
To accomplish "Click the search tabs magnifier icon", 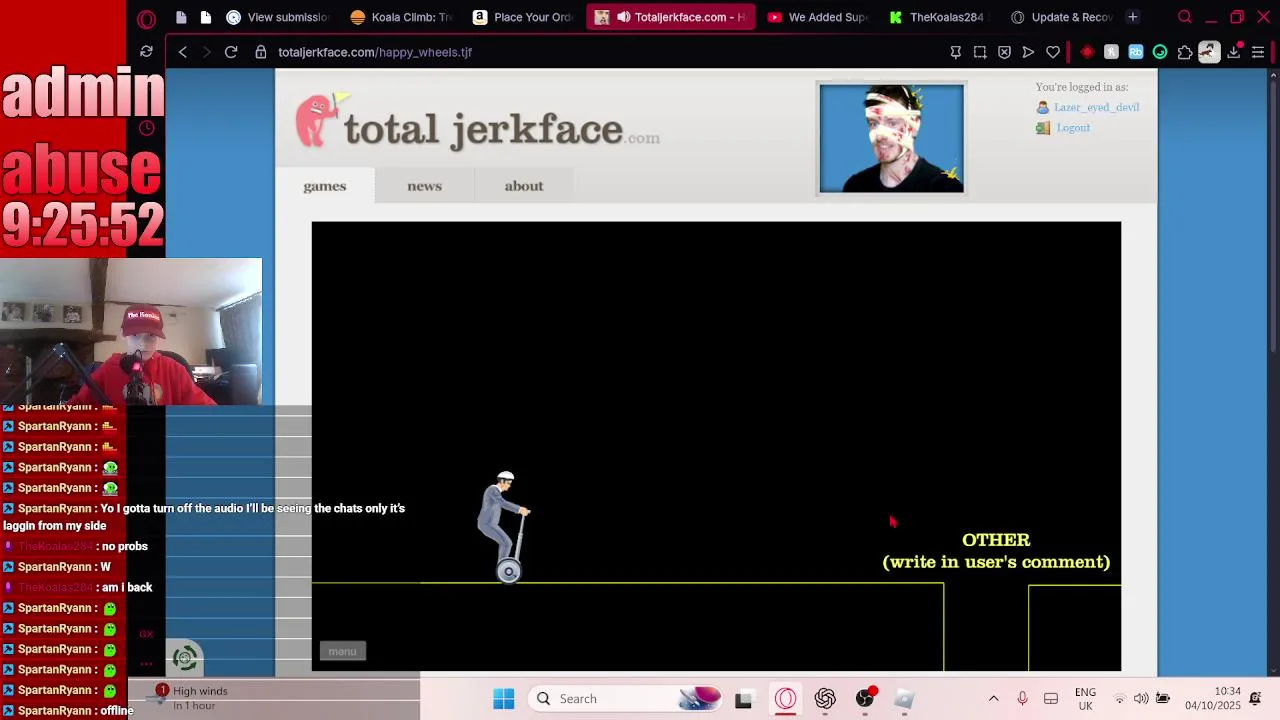I will 1185,17.
